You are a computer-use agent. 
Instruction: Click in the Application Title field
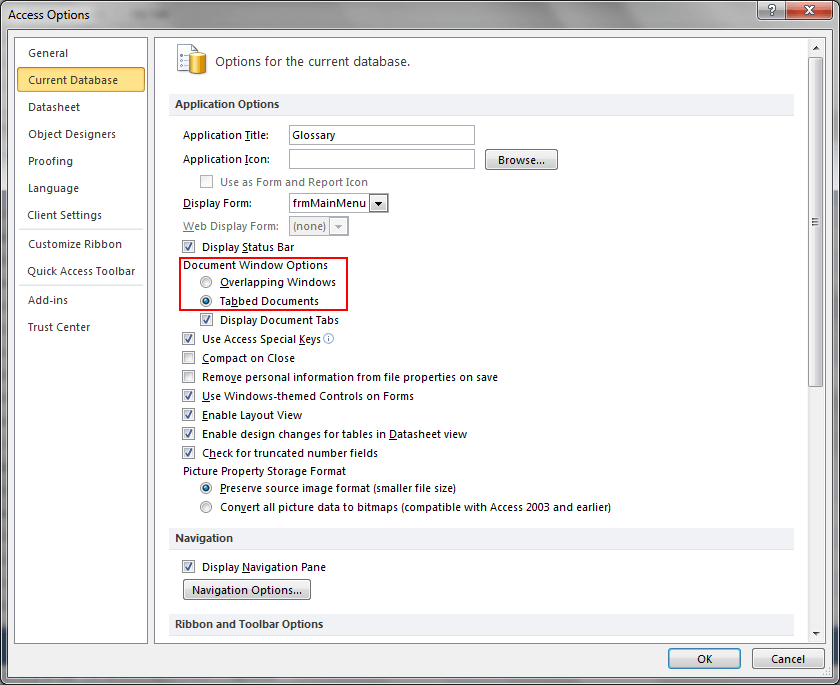click(x=381, y=135)
